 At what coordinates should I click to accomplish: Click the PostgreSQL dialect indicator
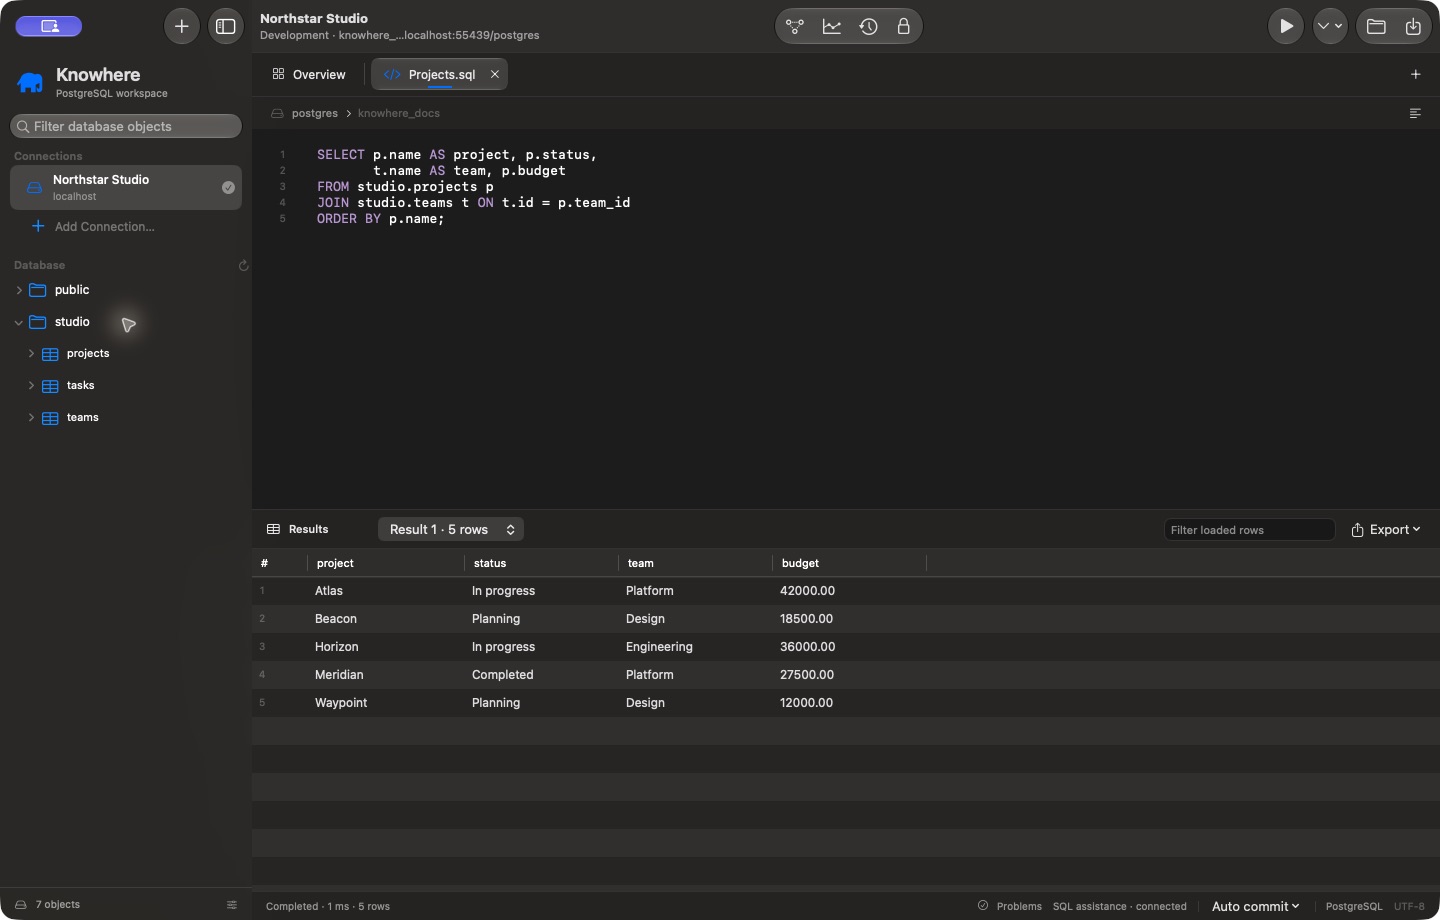click(x=1354, y=906)
